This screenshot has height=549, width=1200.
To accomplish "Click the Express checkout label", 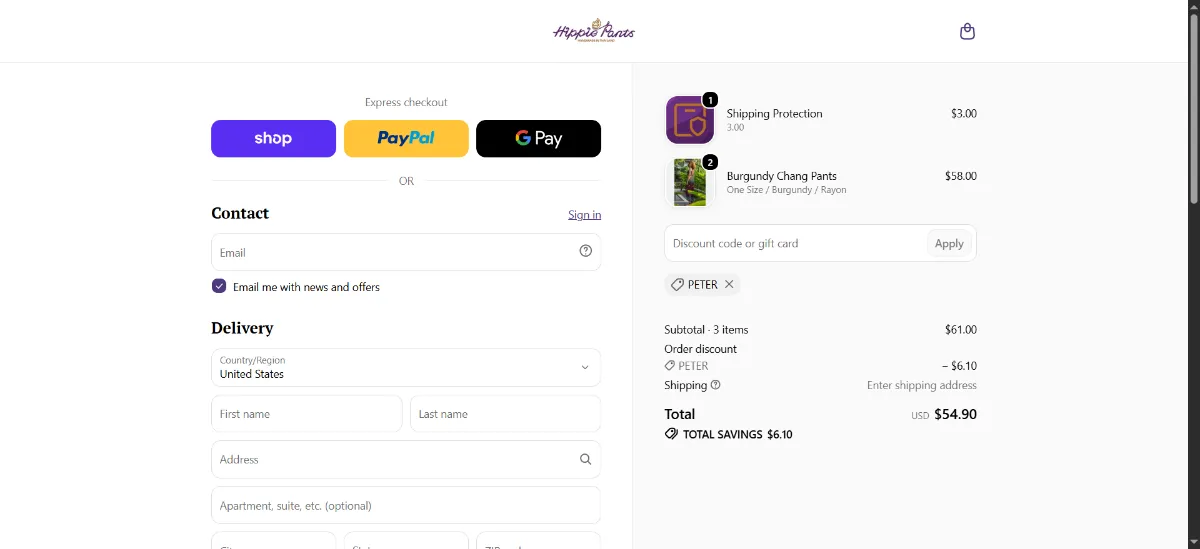I will point(406,102).
